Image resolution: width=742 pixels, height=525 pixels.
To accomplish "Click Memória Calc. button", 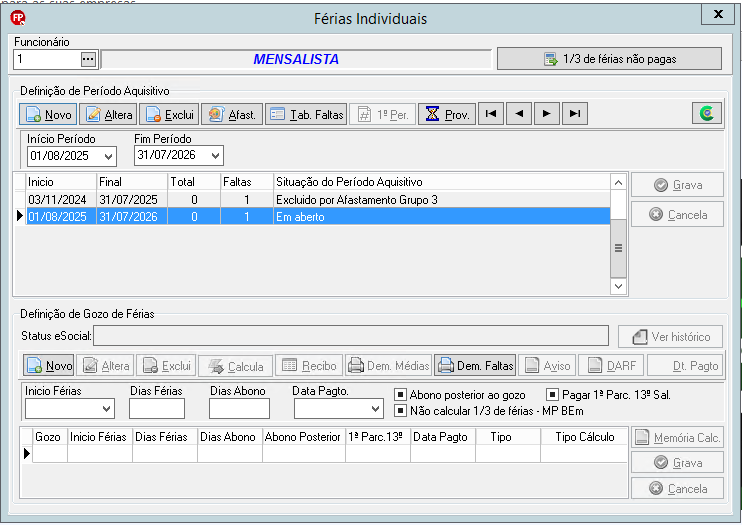I will coord(677,437).
